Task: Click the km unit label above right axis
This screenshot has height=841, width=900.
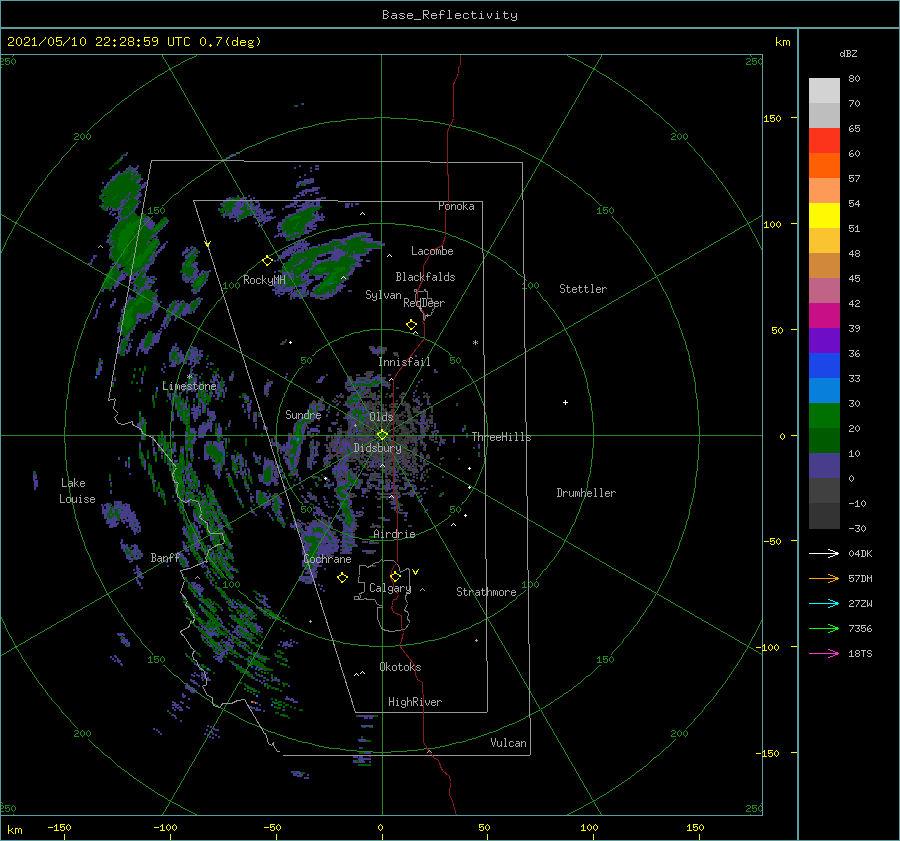Action: pyautogui.click(x=782, y=42)
